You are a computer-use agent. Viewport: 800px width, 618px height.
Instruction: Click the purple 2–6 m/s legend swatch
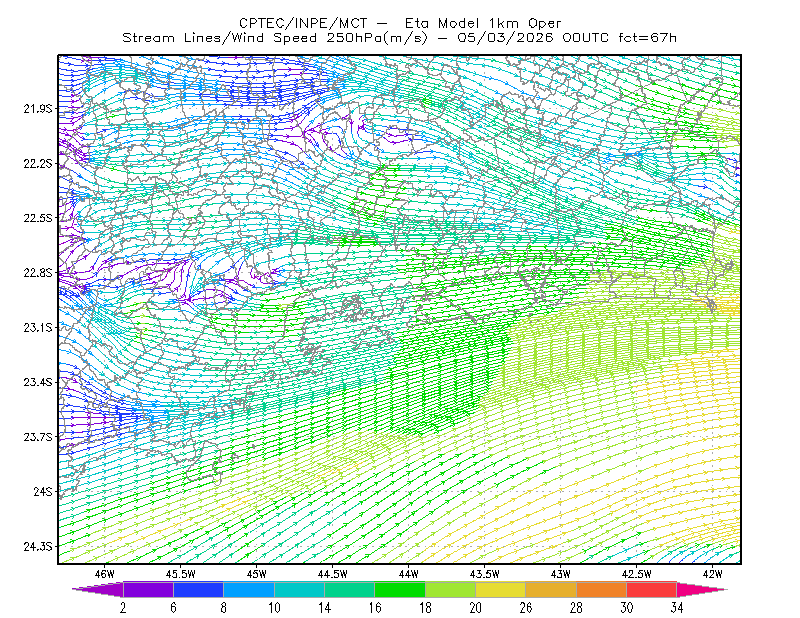pos(148,589)
